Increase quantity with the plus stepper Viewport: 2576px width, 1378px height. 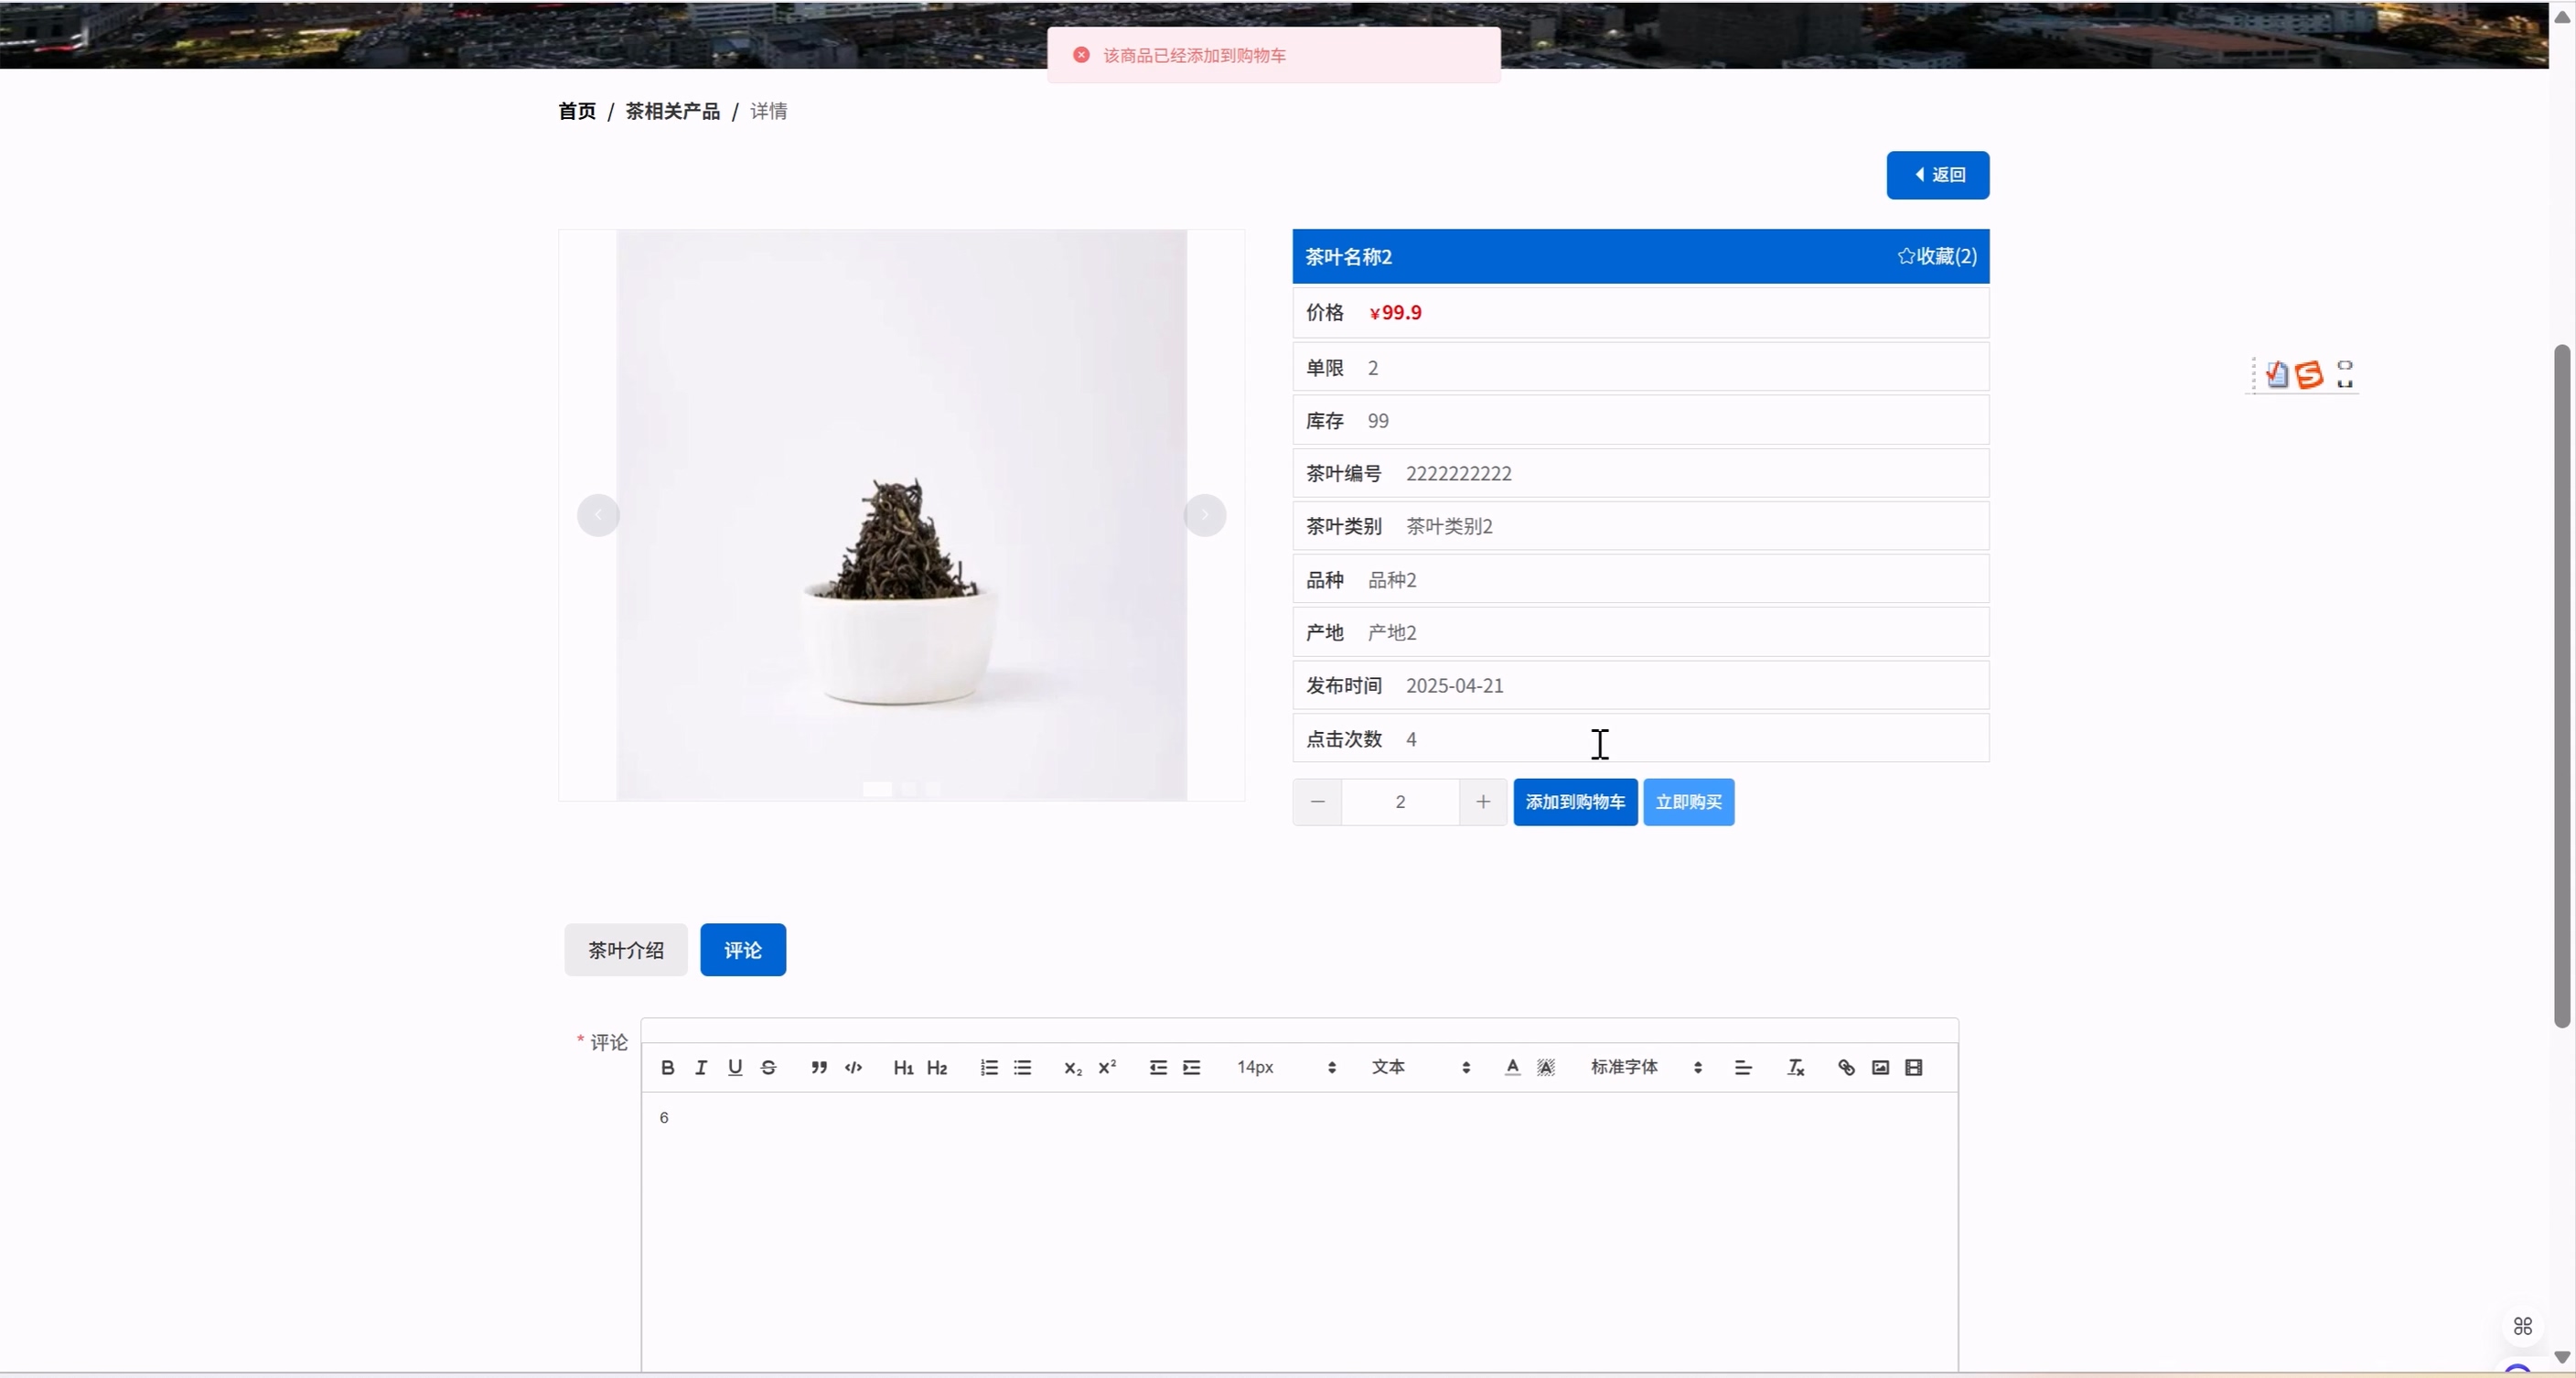tap(1483, 801)
